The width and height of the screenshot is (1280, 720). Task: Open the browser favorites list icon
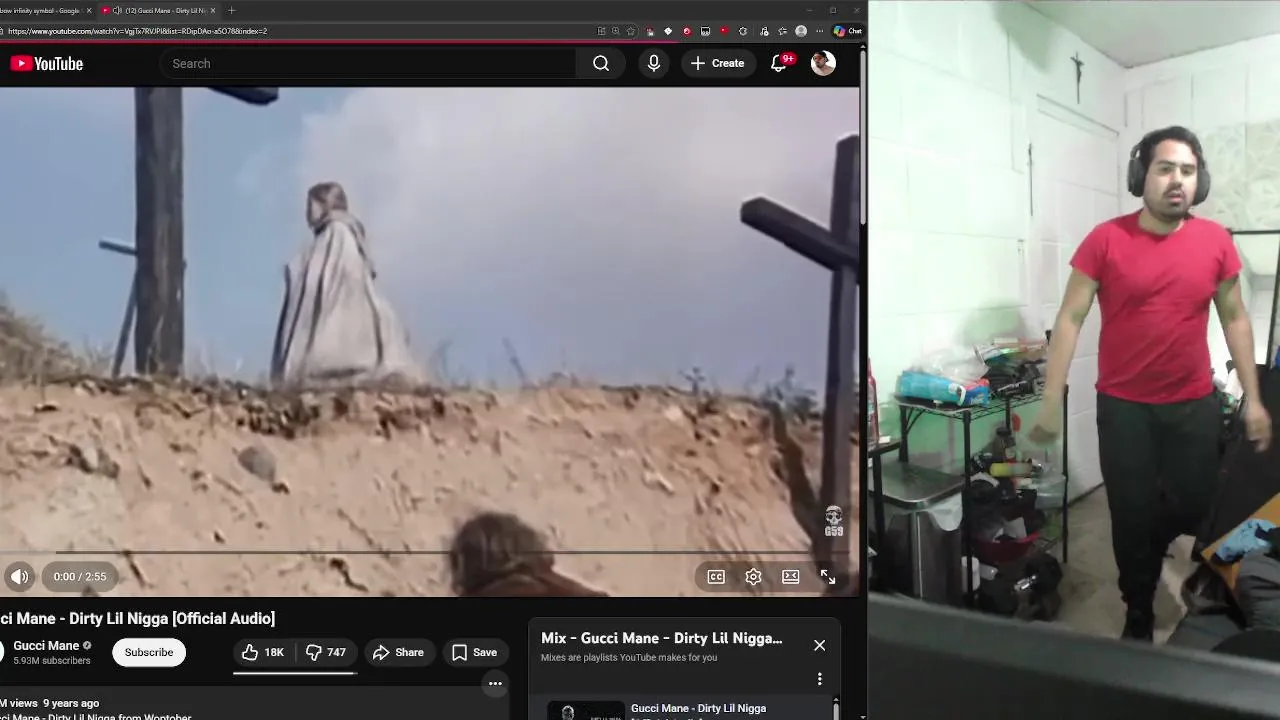[x=782, y=31]
